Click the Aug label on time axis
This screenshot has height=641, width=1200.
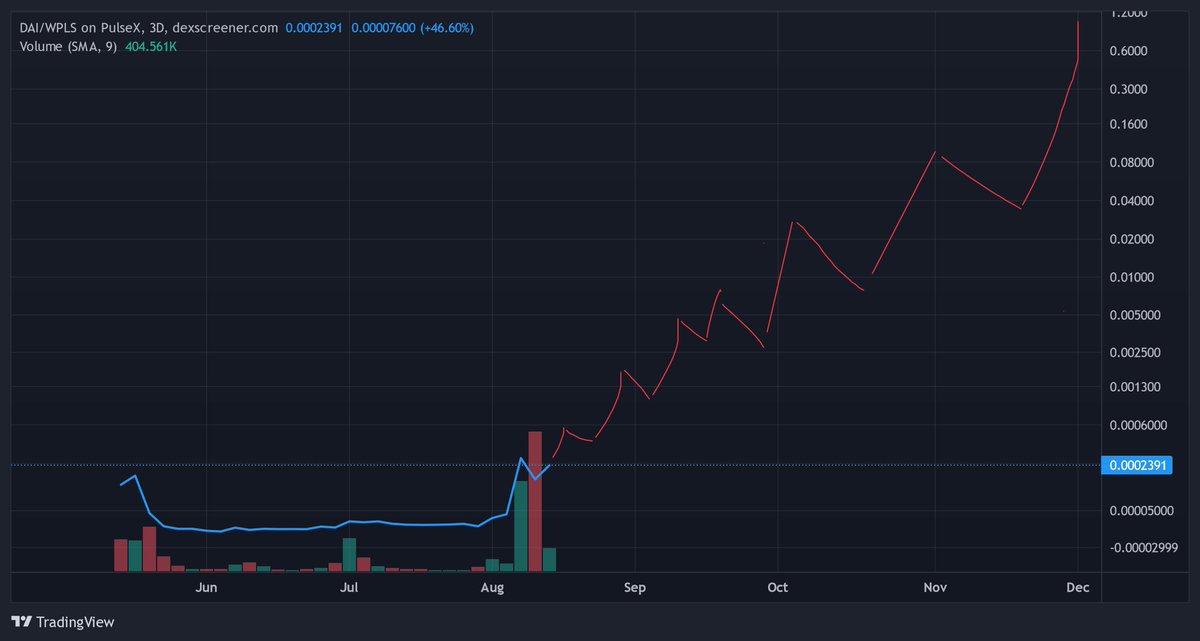(x=493, y=588)
